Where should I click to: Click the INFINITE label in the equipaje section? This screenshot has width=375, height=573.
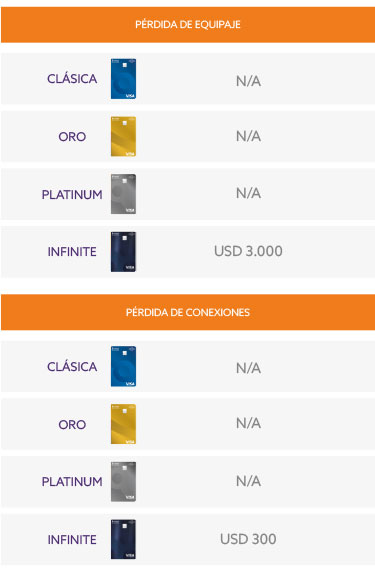tap(72, 252)
